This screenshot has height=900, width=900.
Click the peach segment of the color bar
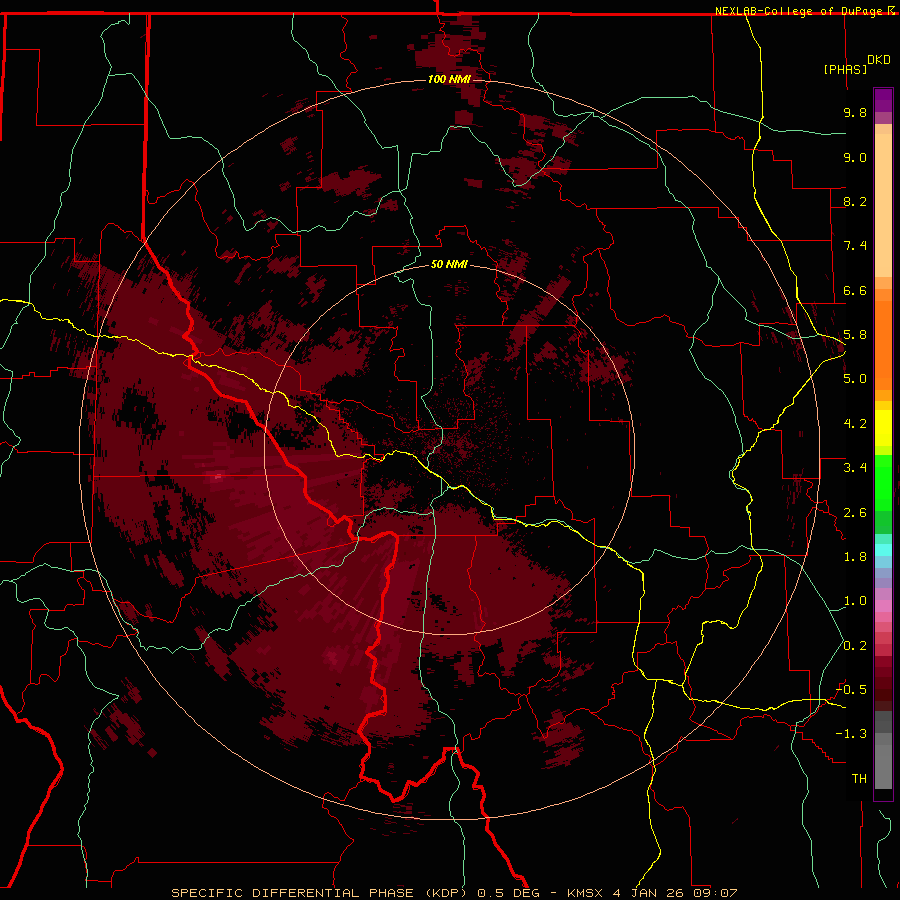[883, 205]
